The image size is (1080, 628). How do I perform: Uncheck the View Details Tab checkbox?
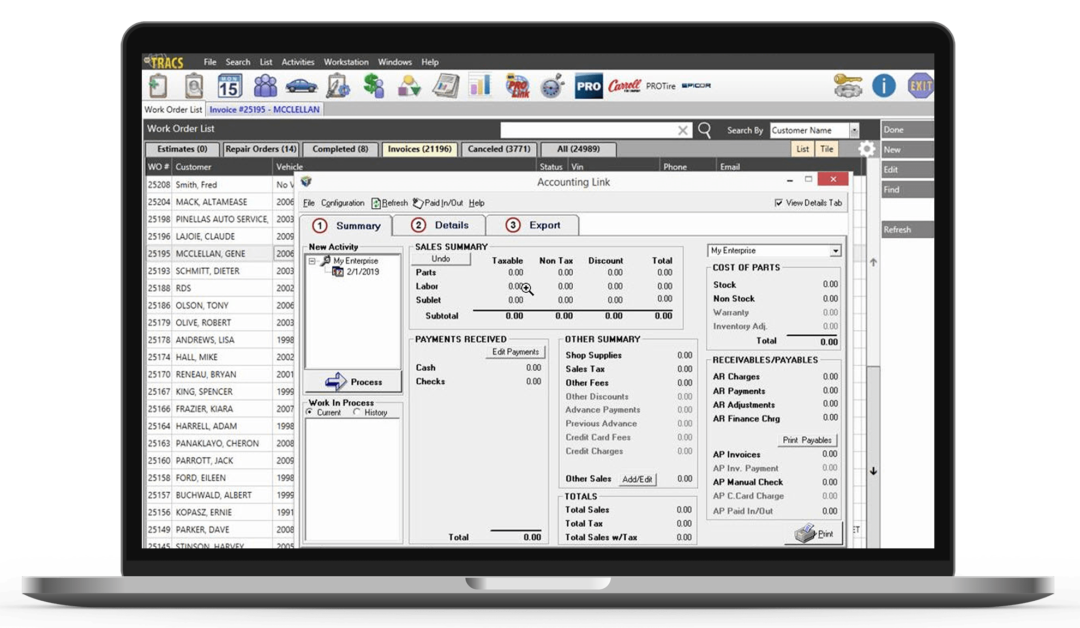[778, 202]
